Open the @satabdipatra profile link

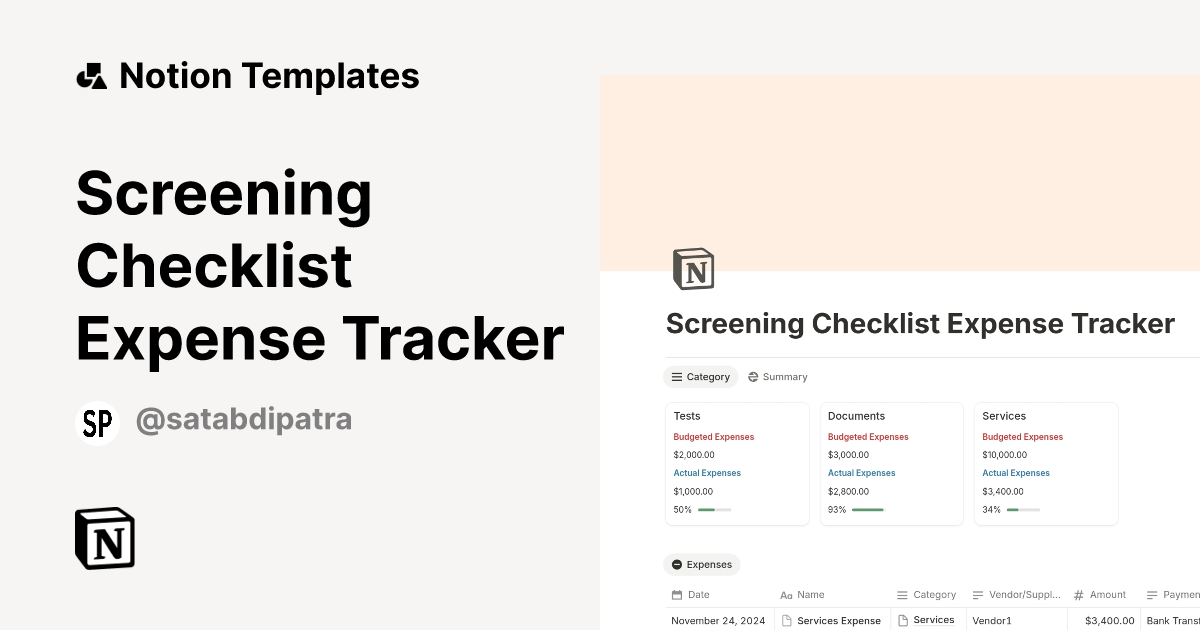click(243, 419)
